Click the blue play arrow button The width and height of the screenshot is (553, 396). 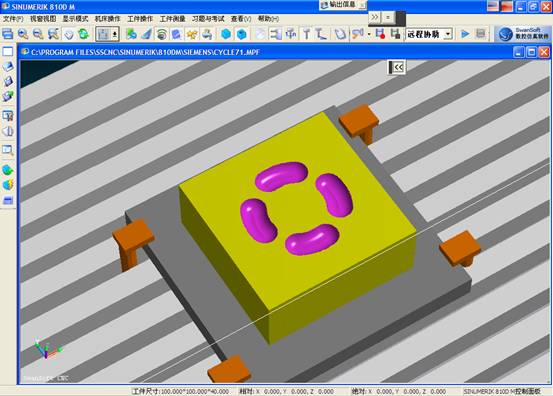click(465, 34)
